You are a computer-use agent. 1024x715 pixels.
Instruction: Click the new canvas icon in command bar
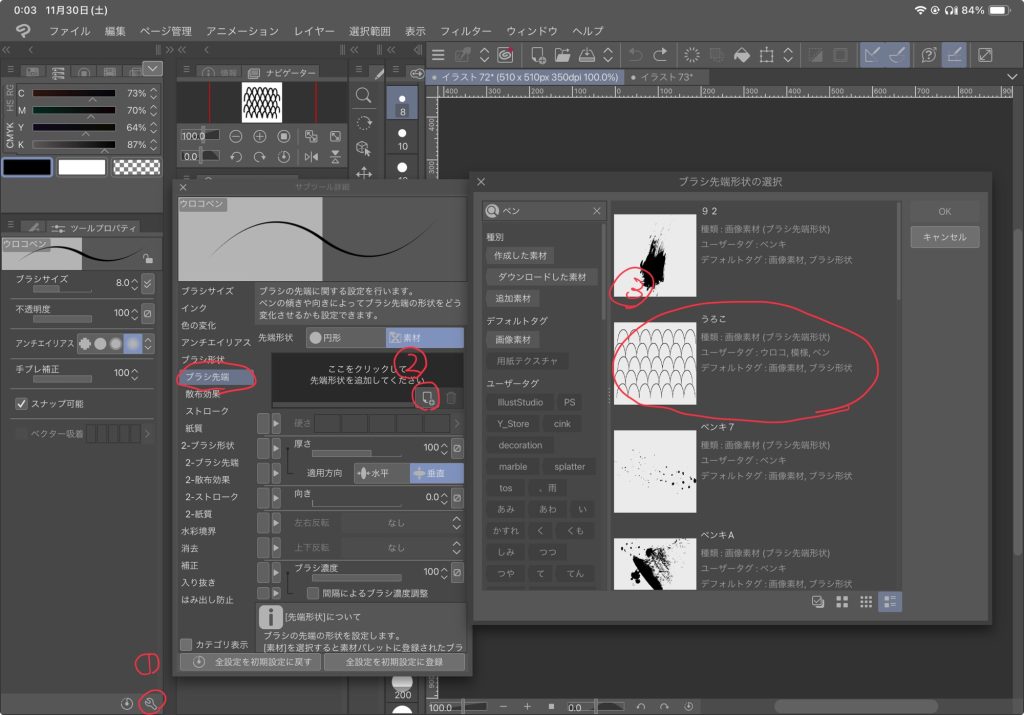tap(538, 54)
